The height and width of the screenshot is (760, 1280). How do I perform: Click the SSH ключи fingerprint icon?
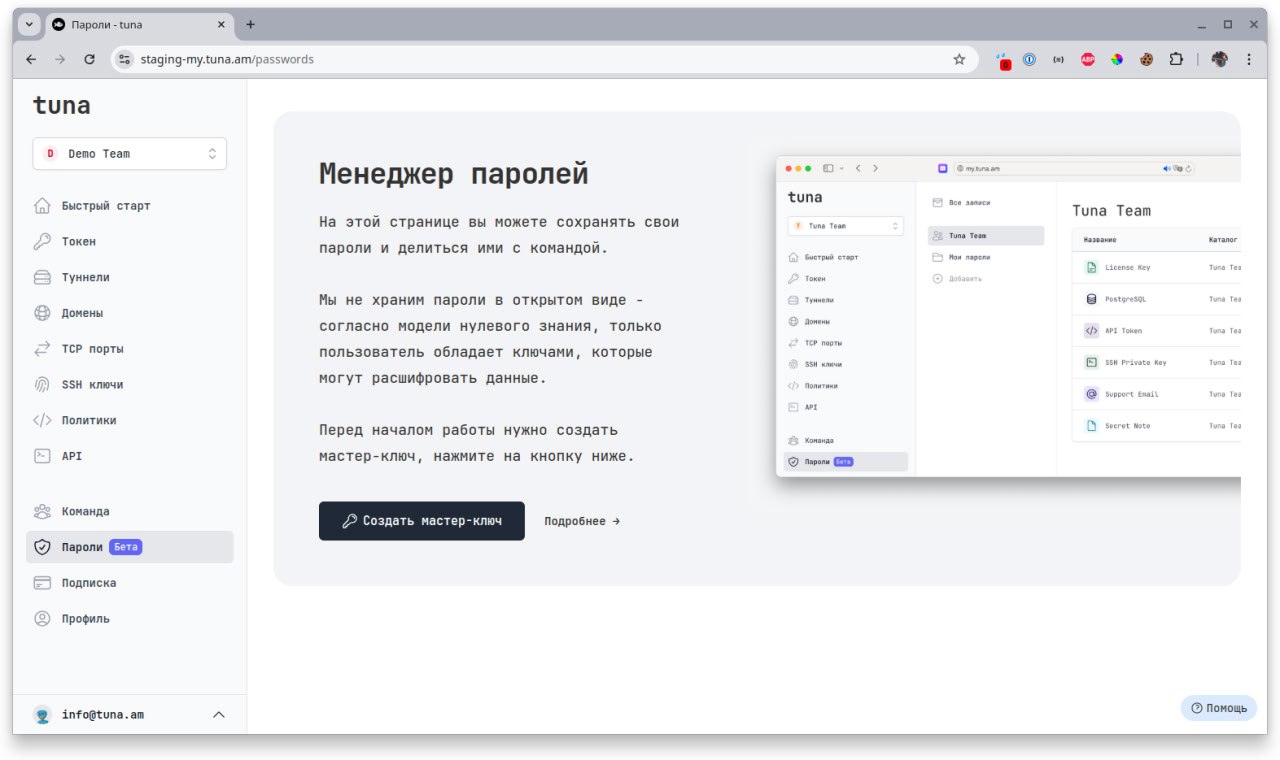point(42,385)
